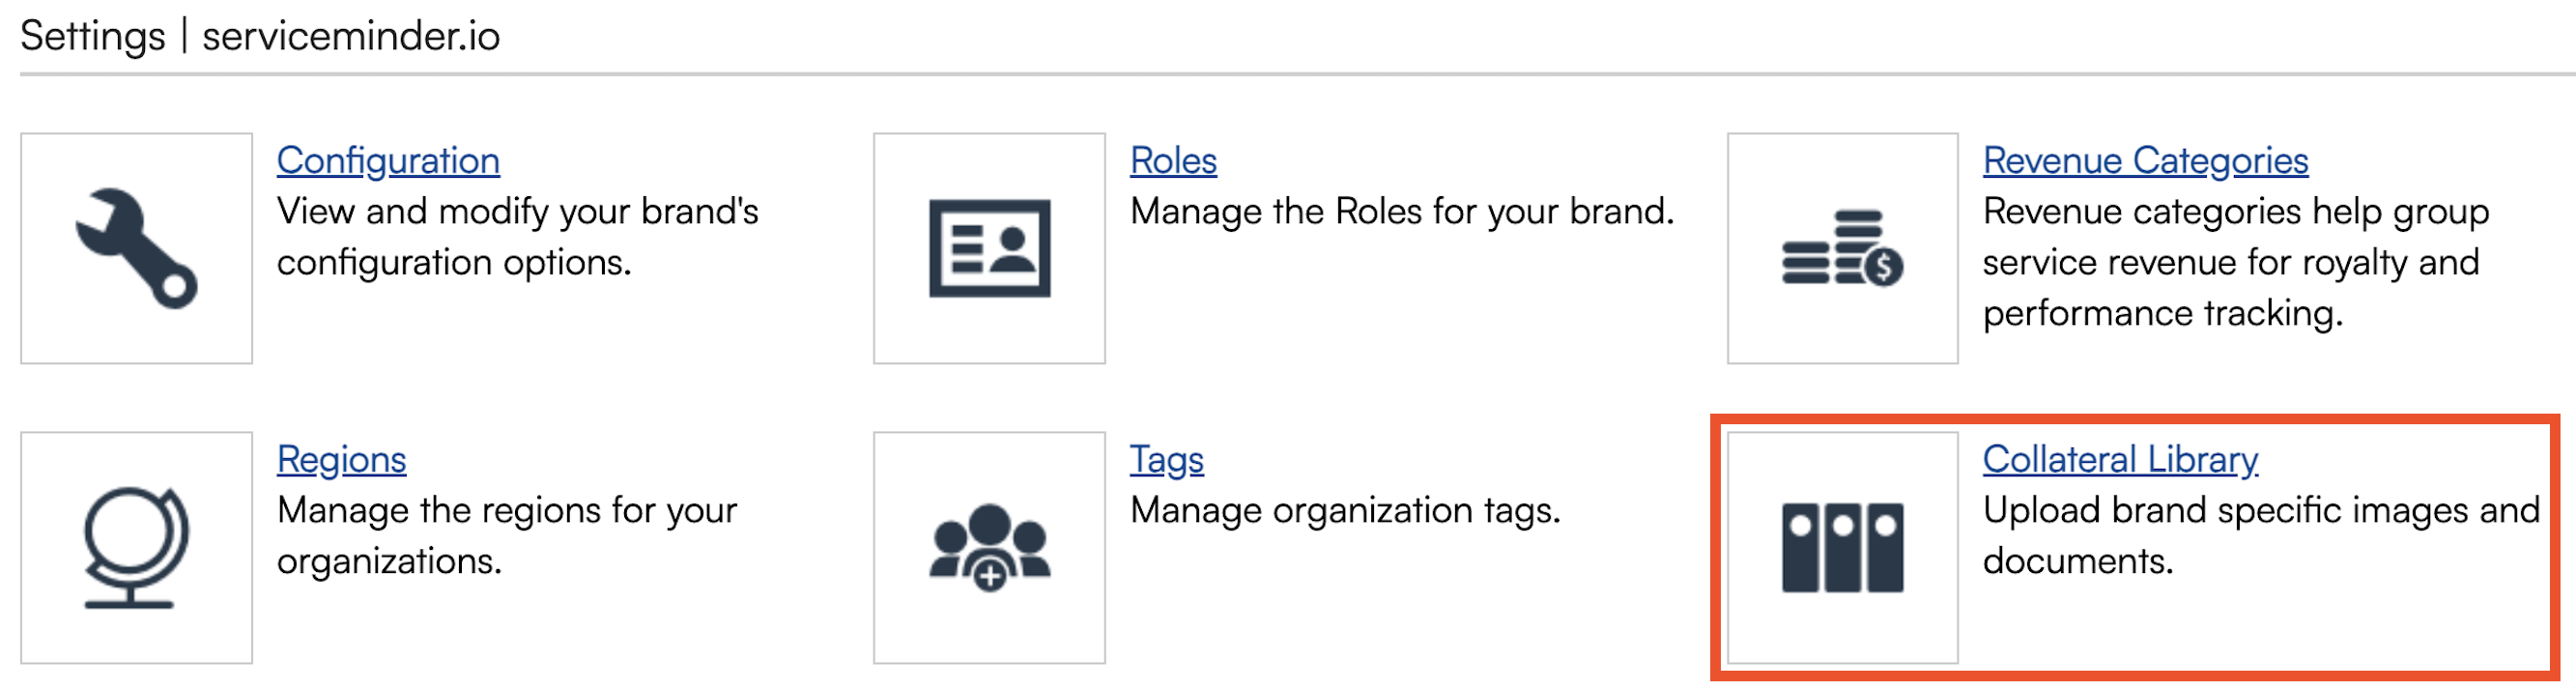Click the Collateral Library binders icon
This screenshot has width=2576, height=690.
pos(1842,547)
